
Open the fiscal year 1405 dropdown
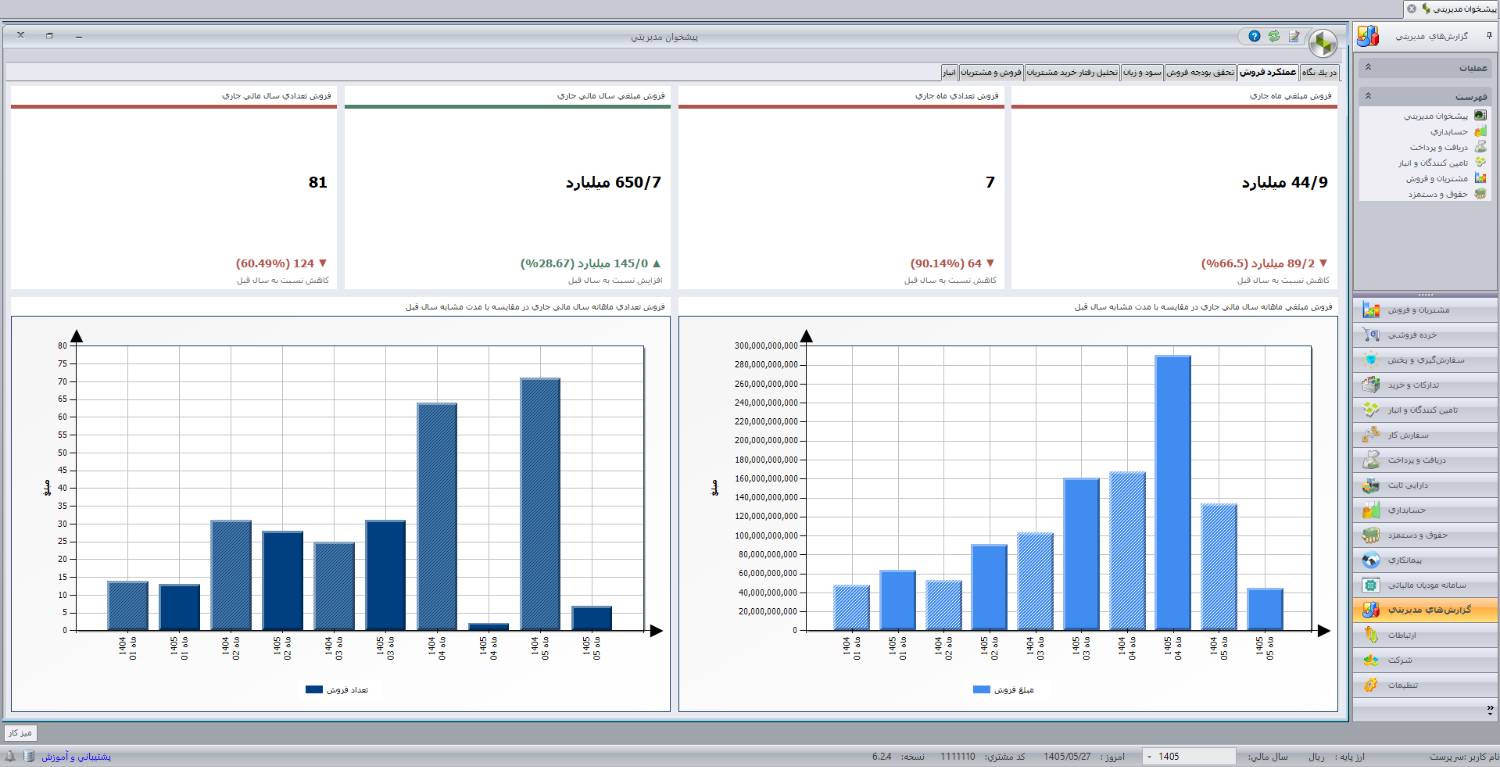(x=1190, y=757)
